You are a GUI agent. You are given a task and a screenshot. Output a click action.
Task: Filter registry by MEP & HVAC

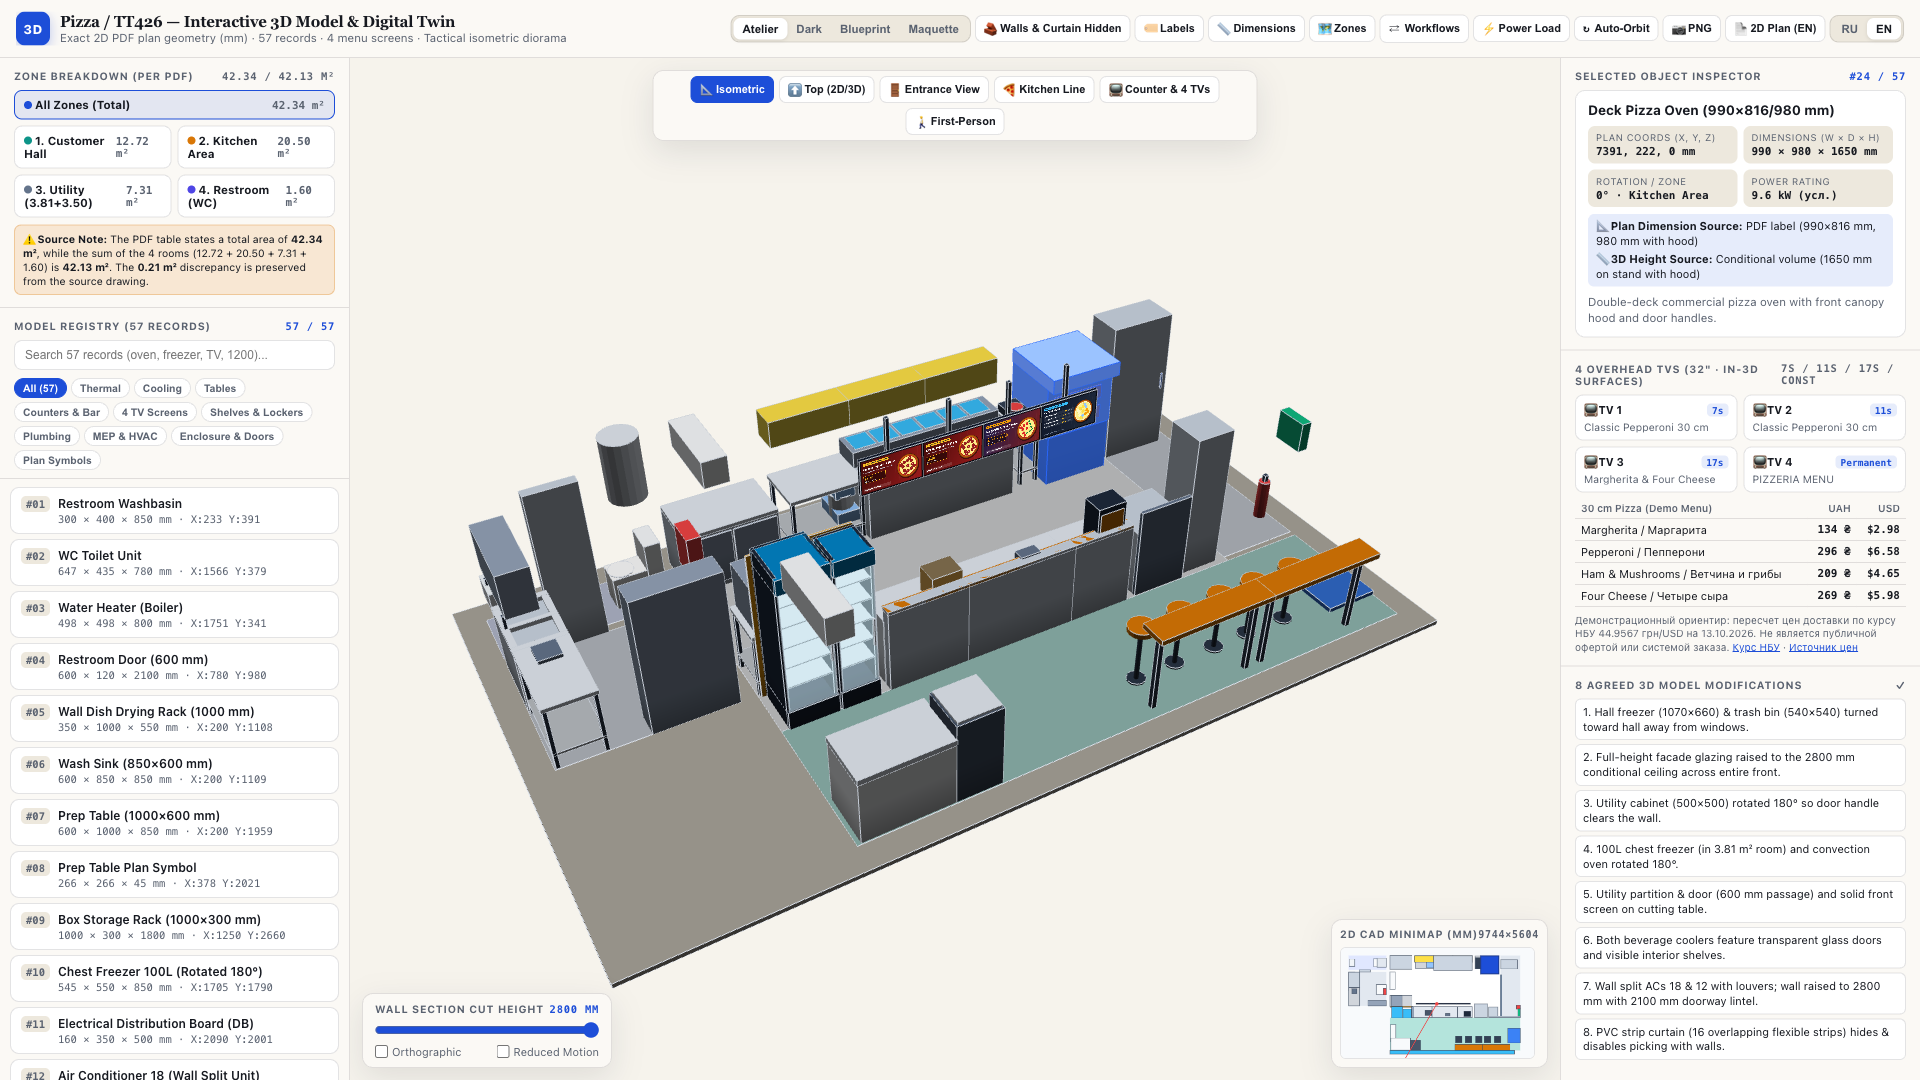pyautogui.click(x=125, y=437)
